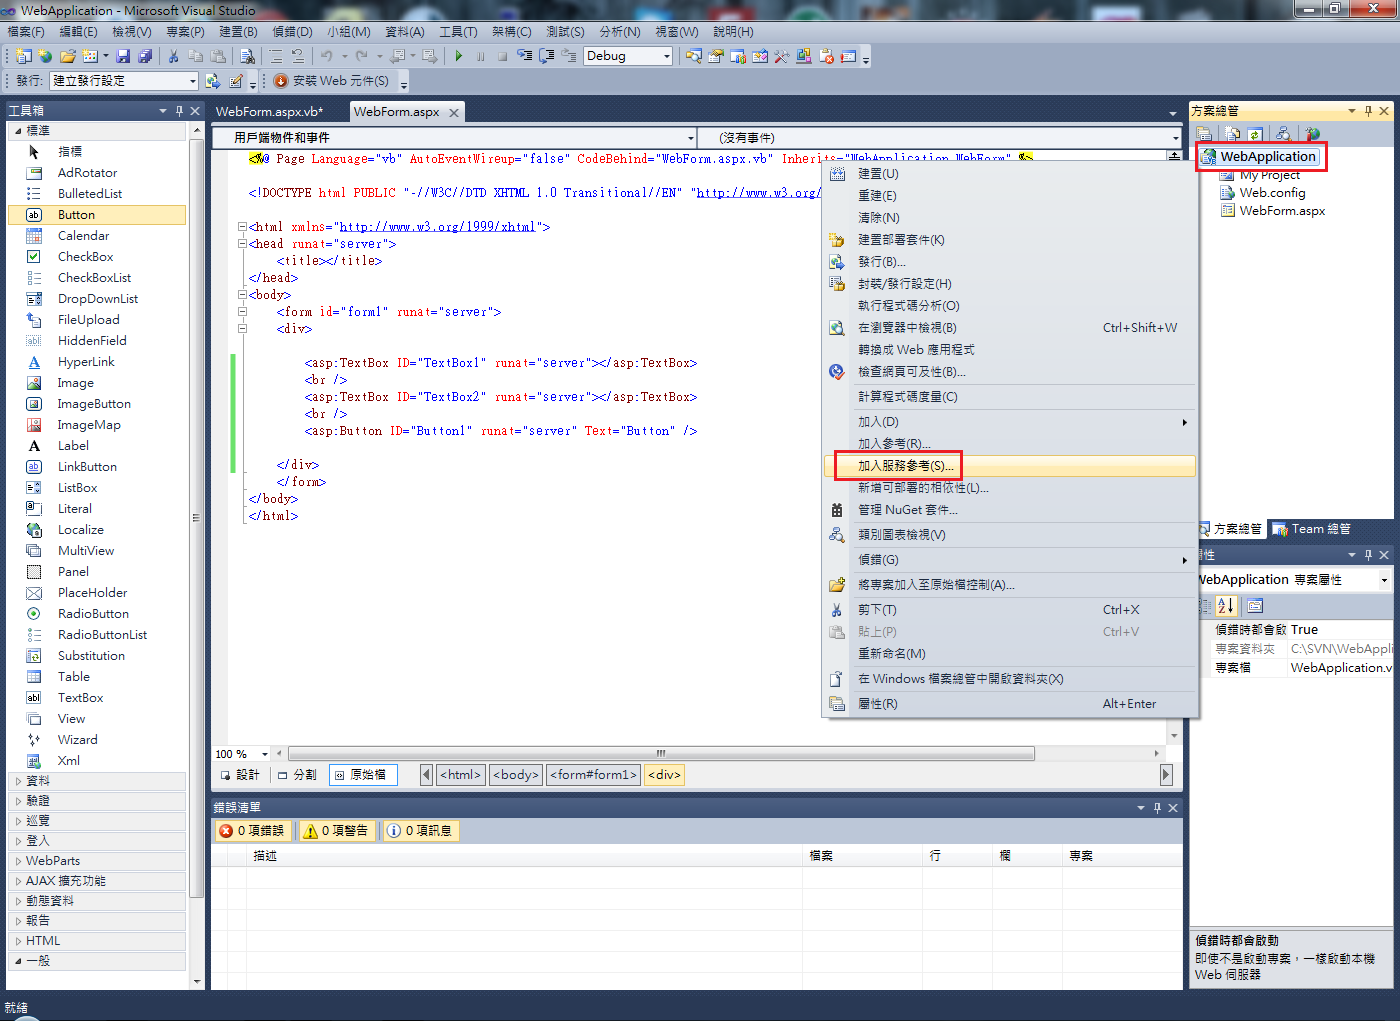This screenshot has height=1021, width=1400.
Task: Click the Install Web Components icon
Action: tap(281, 81)
